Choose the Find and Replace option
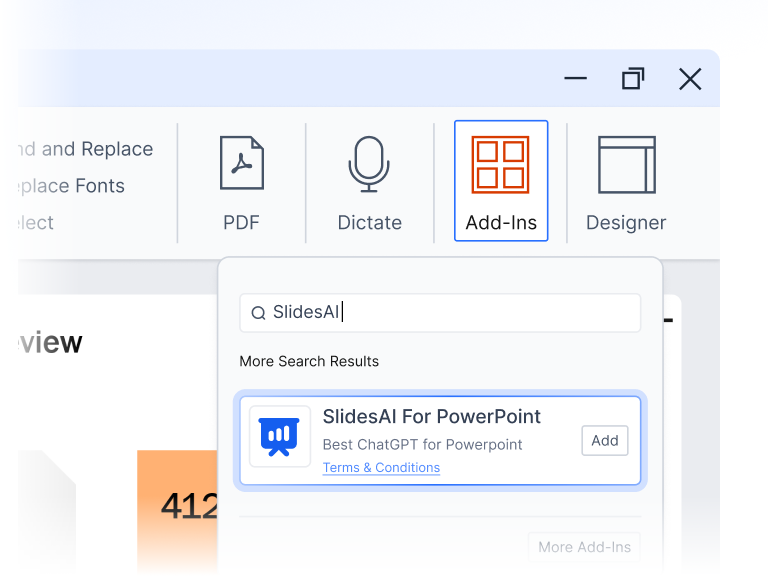This screenshot has height=576, width=768. [x=85, y=149]
